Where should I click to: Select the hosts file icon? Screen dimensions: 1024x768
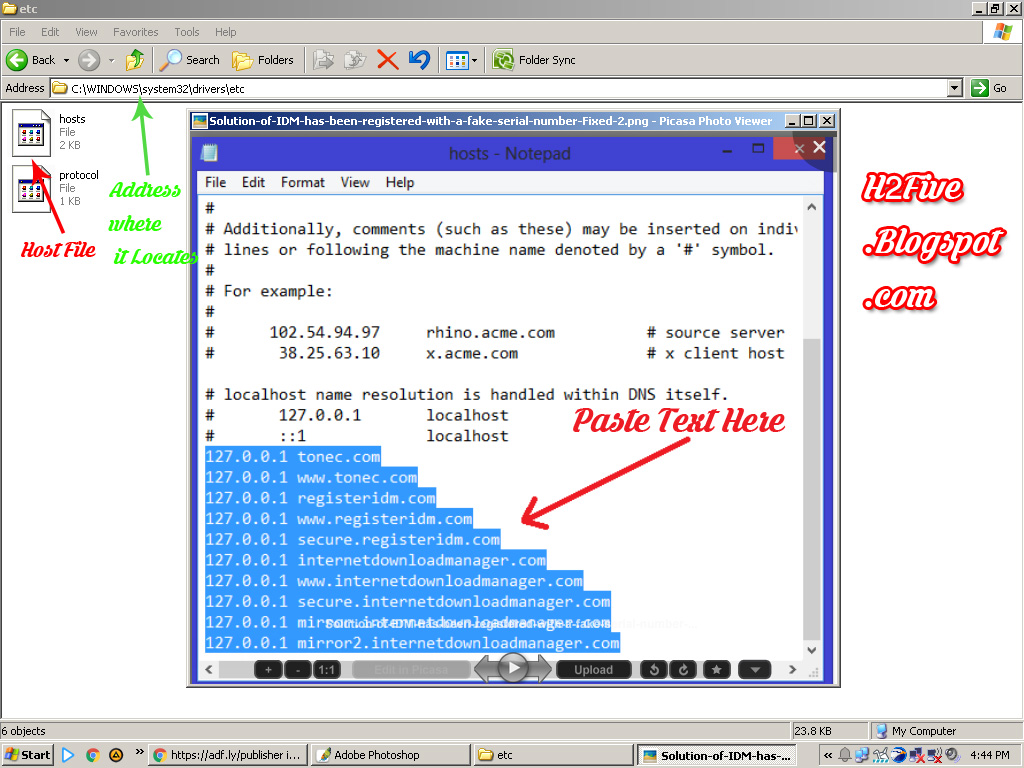pyautogui.click(x=31, y=133)
